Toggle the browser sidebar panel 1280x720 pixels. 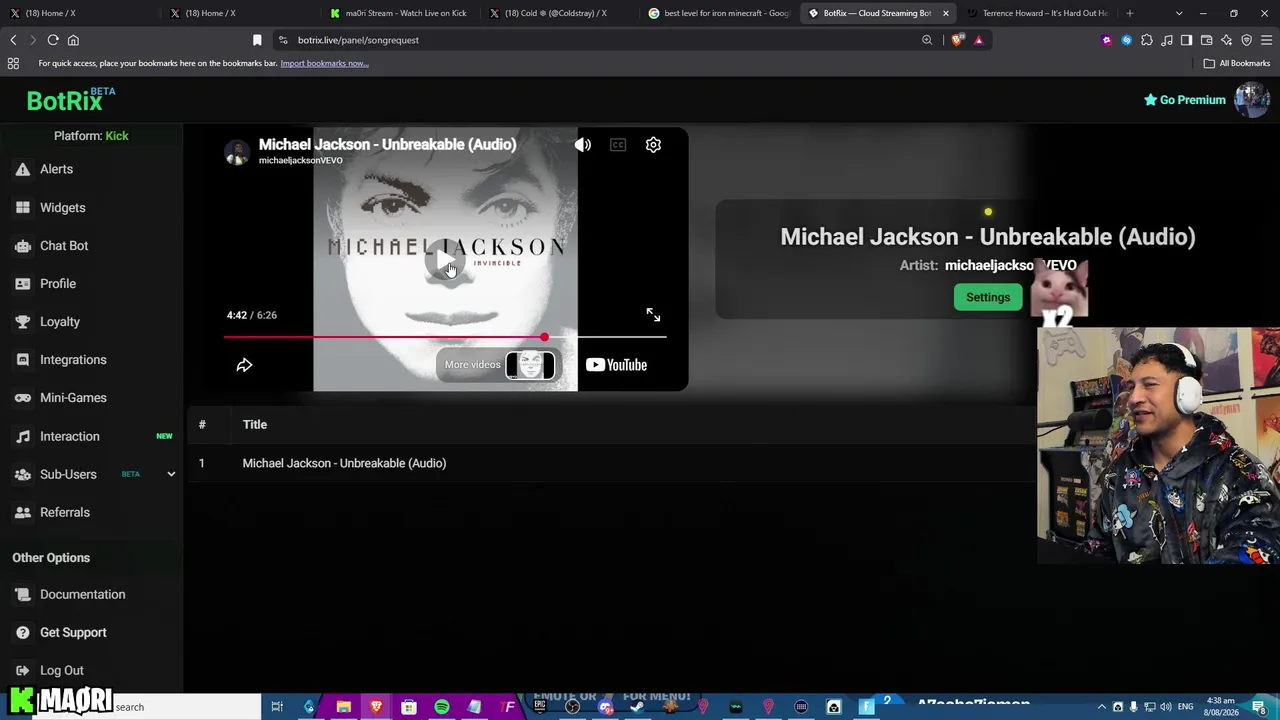[x=1187, y=40]
